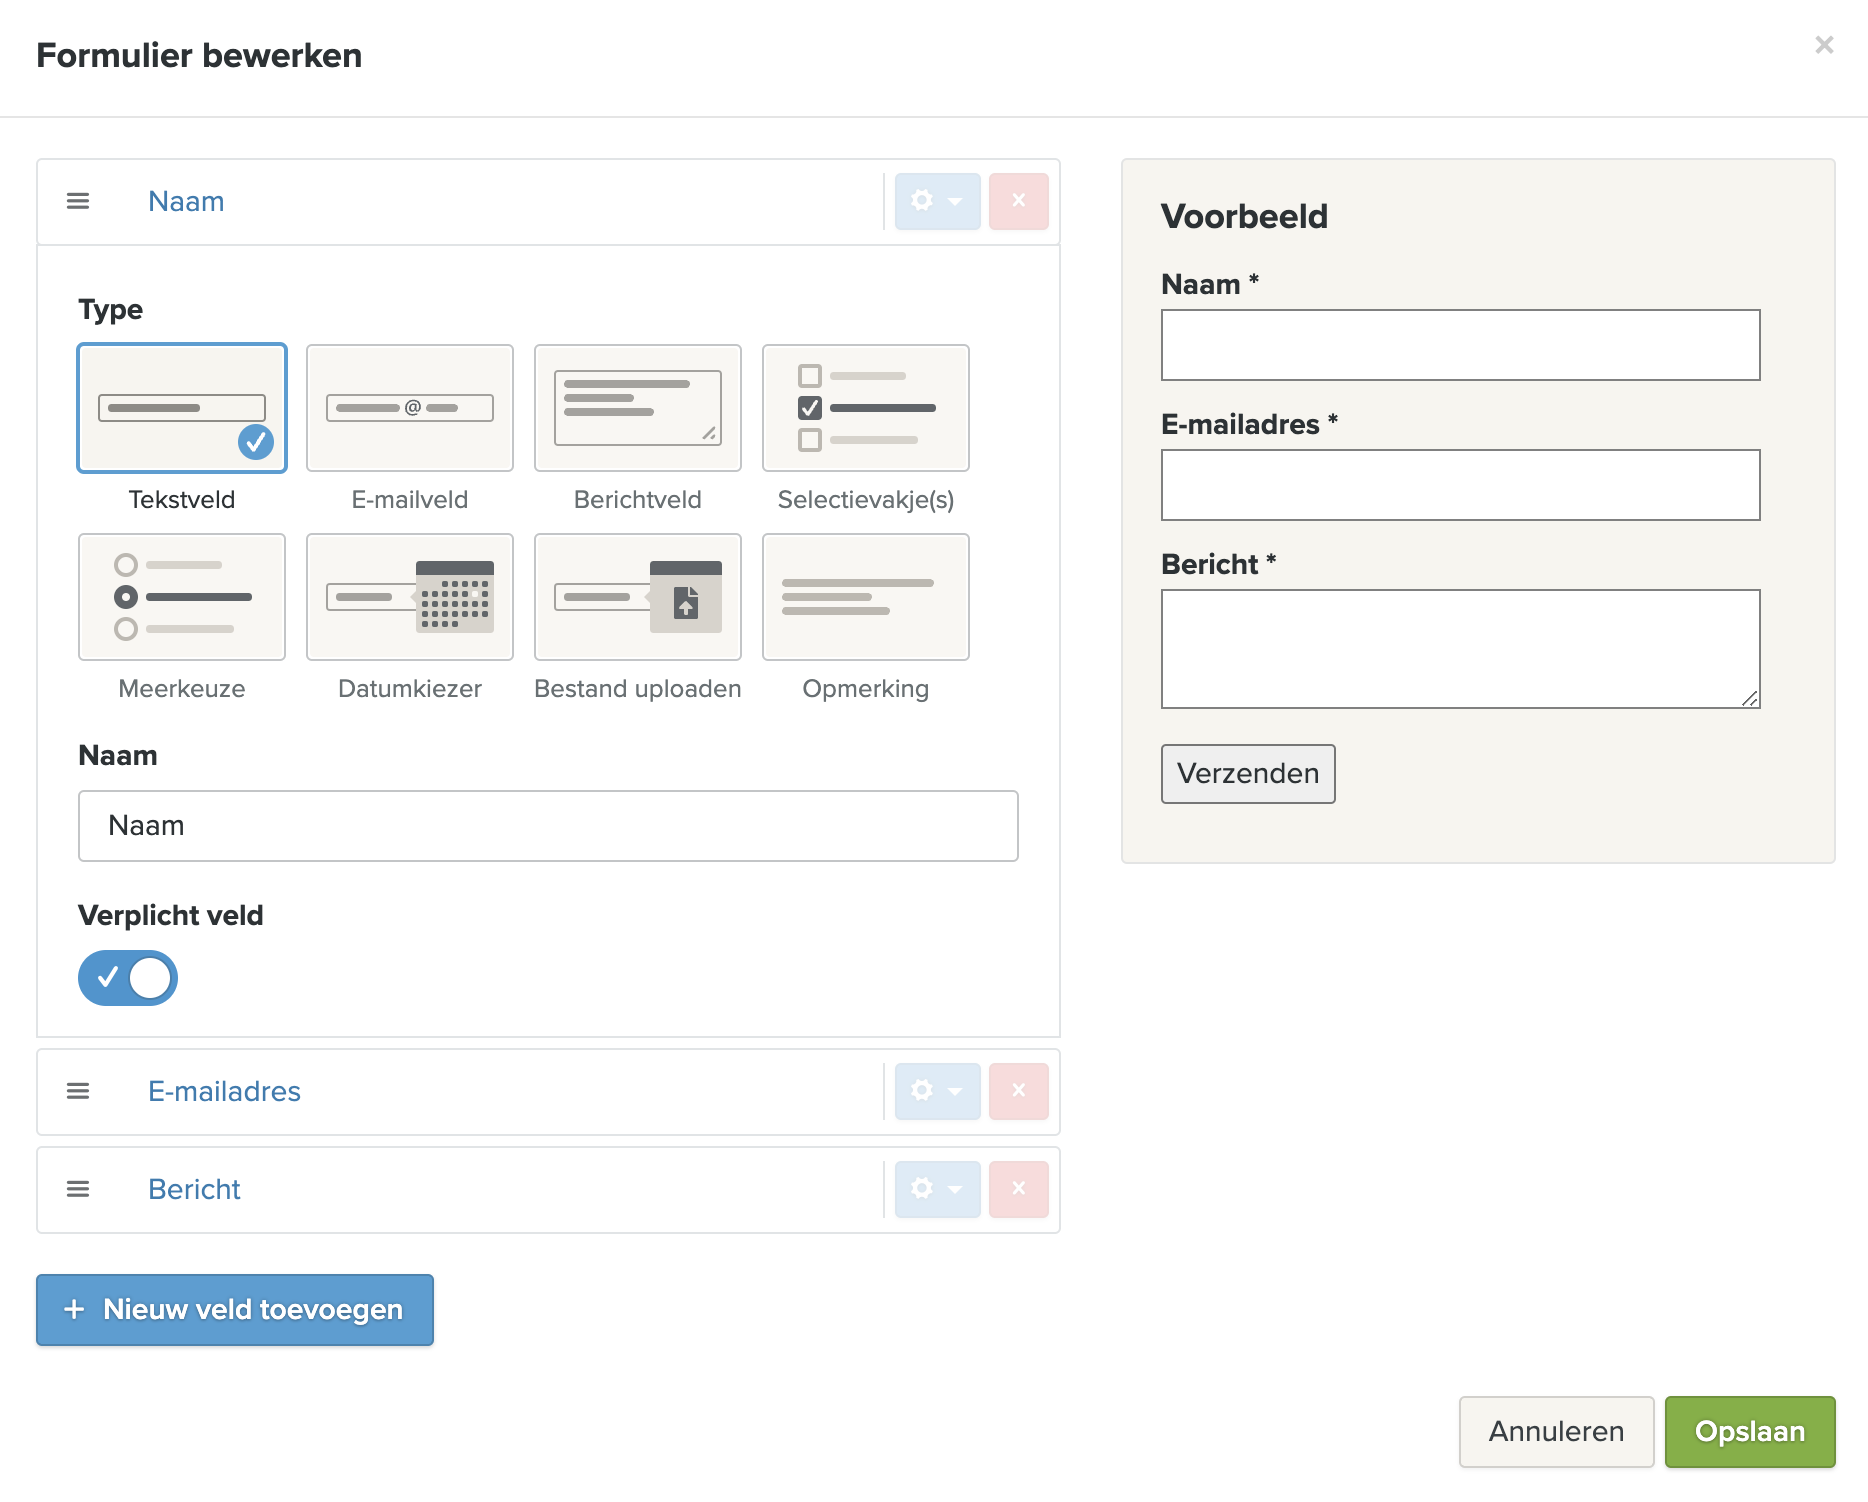Open the gear dropdown for E-mailadres field

pyautogui.click(x=937, y=1091)
